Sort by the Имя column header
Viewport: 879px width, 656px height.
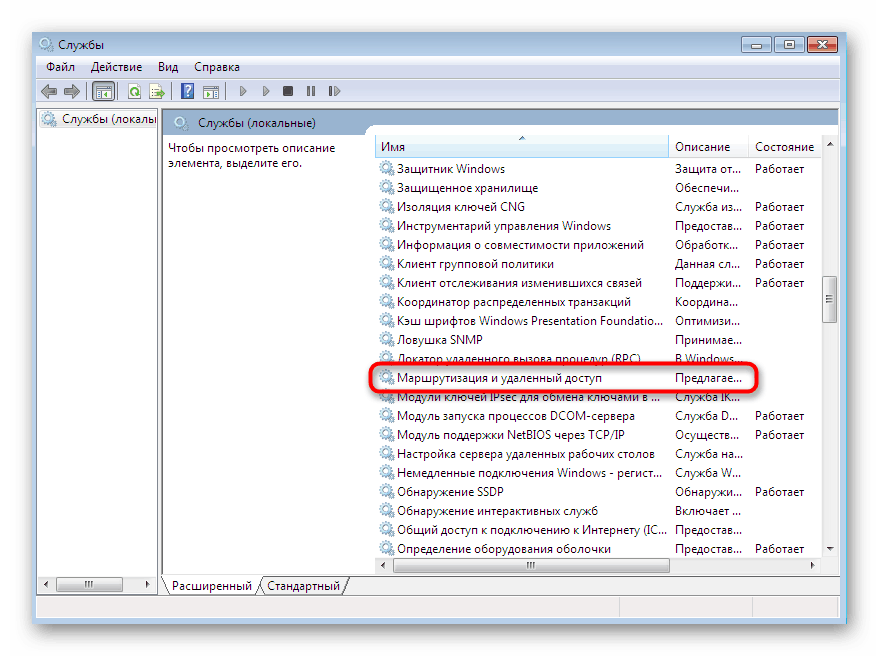coord(522,146)
